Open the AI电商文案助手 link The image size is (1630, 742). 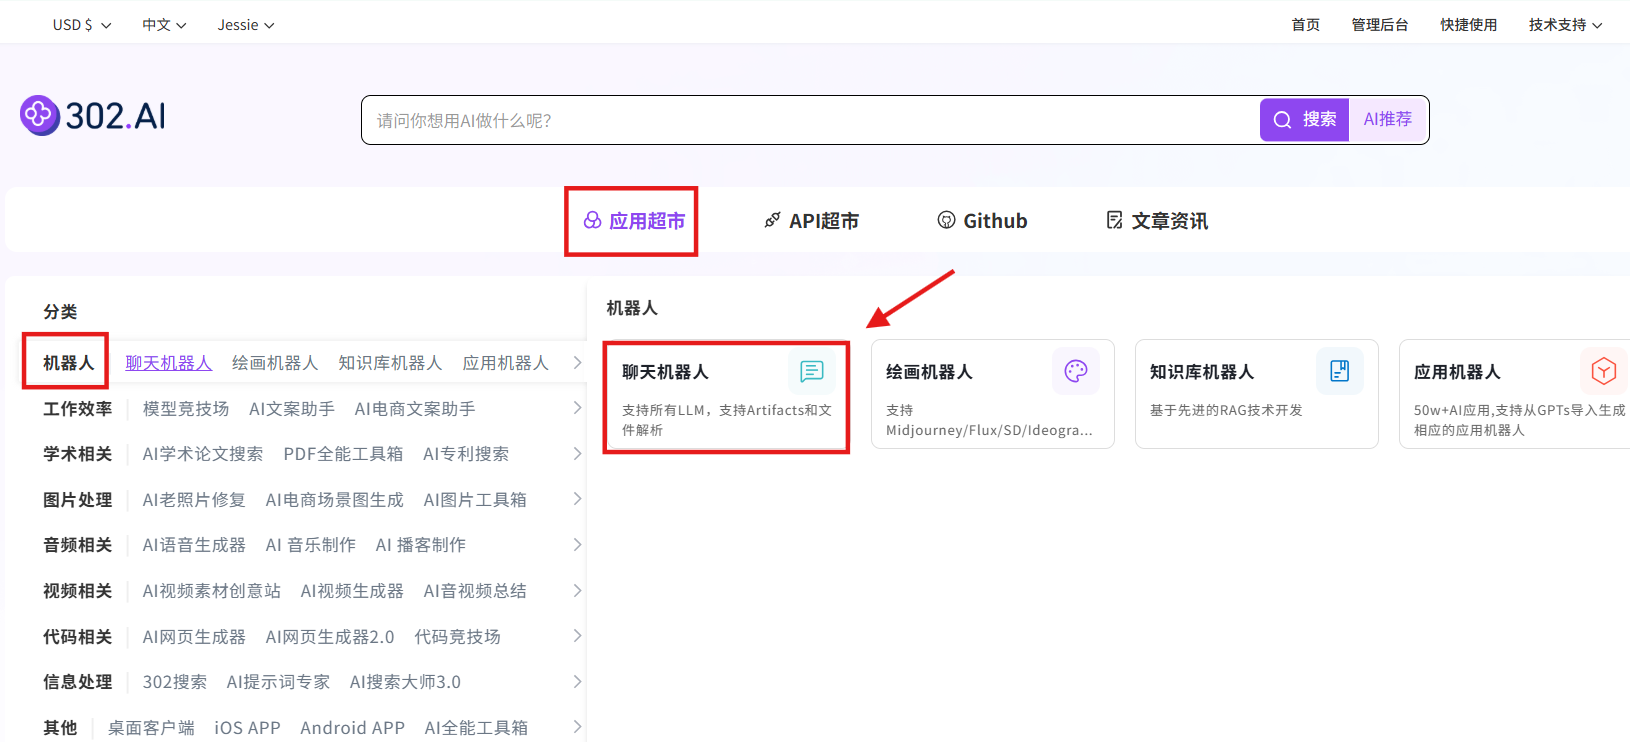click(x=415, y=409)
